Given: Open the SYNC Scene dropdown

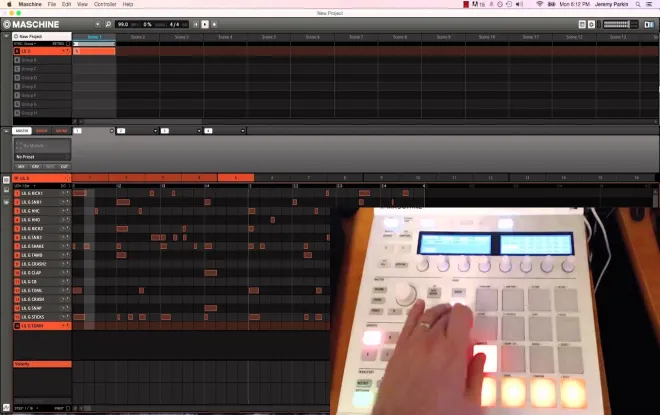Looking at the screenshot, I should coord(25,44).
